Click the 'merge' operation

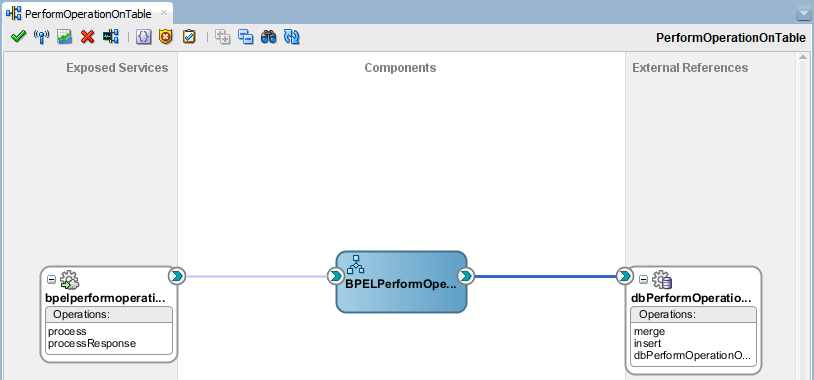click(x=649, y=331)
